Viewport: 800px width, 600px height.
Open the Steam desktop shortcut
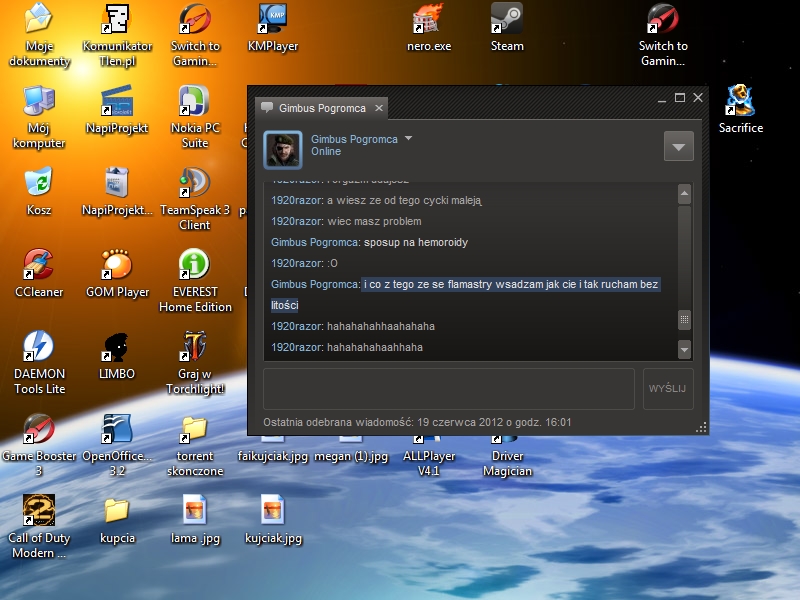click(506, 19)
